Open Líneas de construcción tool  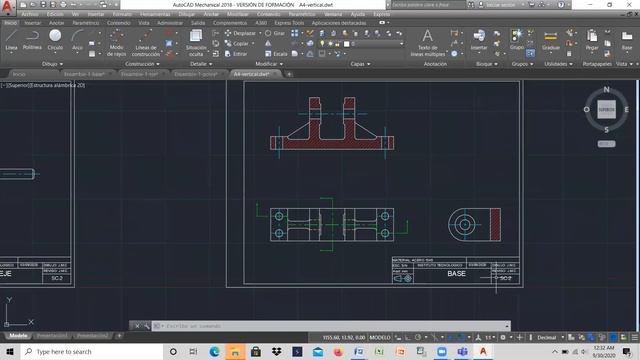(146, 43)
